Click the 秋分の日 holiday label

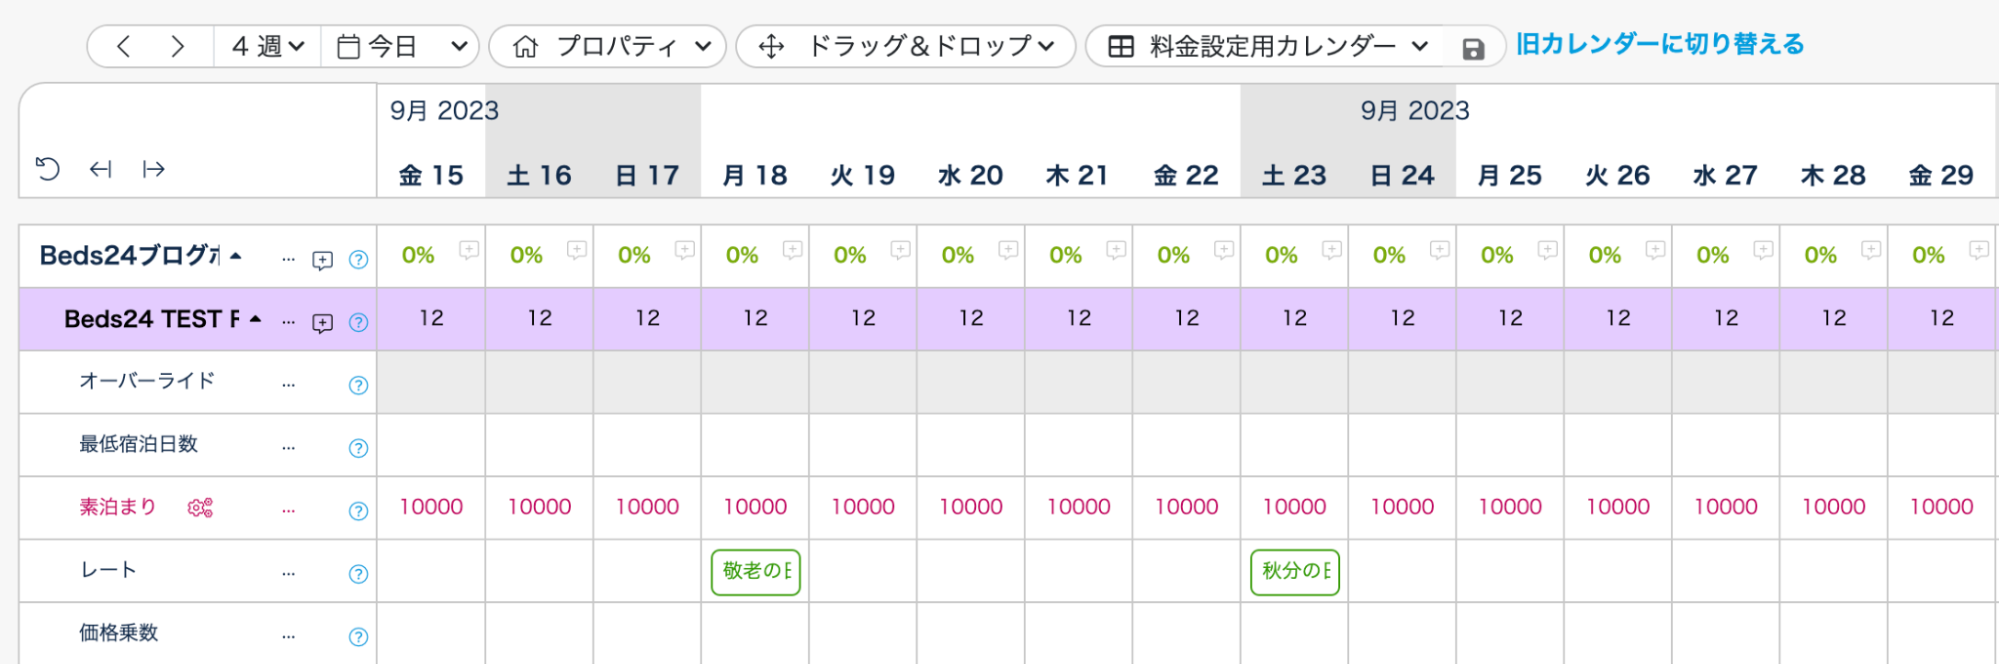point(1295,572)
